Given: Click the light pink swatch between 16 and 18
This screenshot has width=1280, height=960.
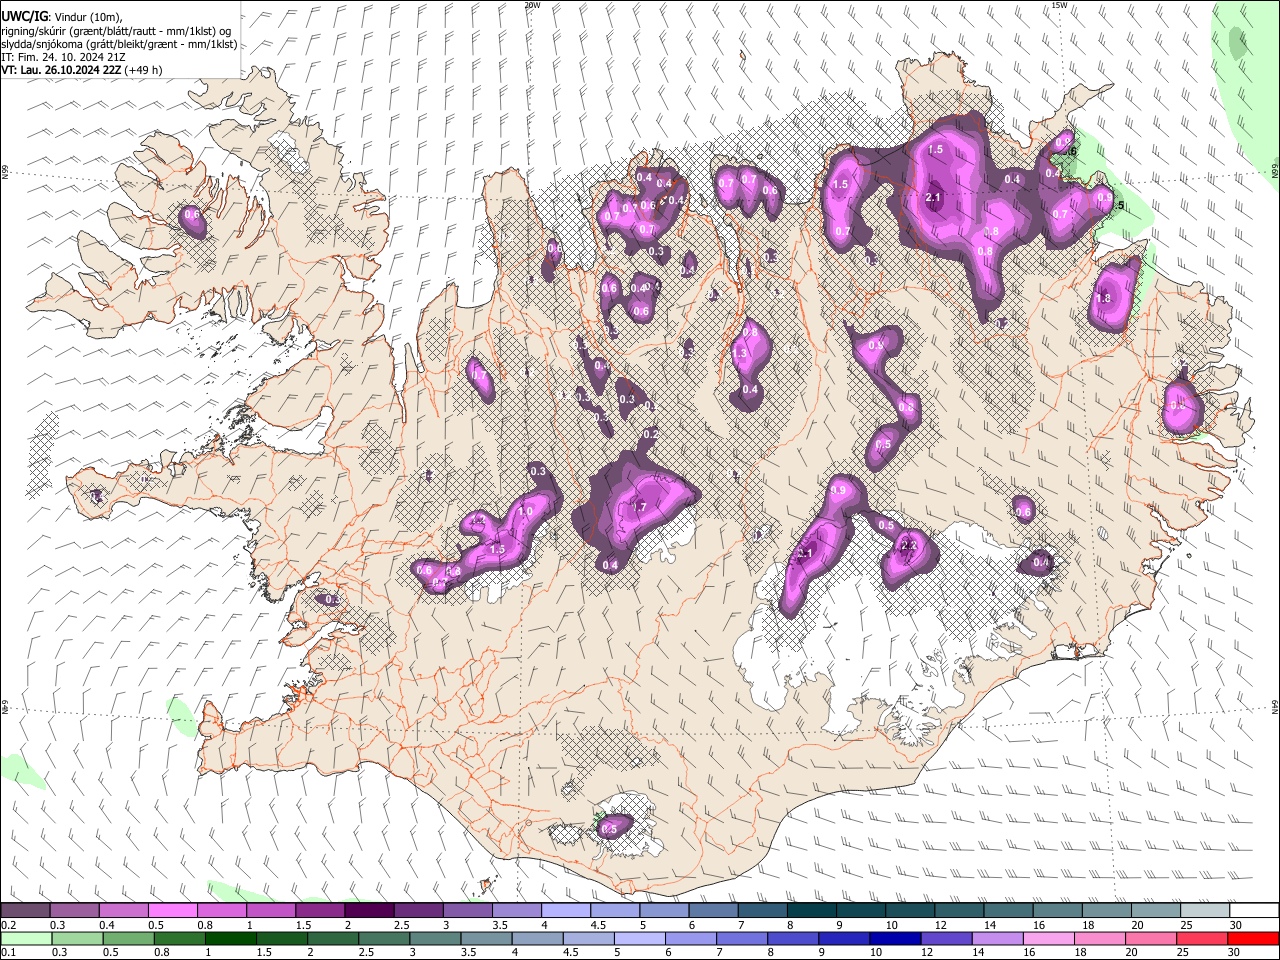Looking at the screenshot, I should [x=1049, y=939].
